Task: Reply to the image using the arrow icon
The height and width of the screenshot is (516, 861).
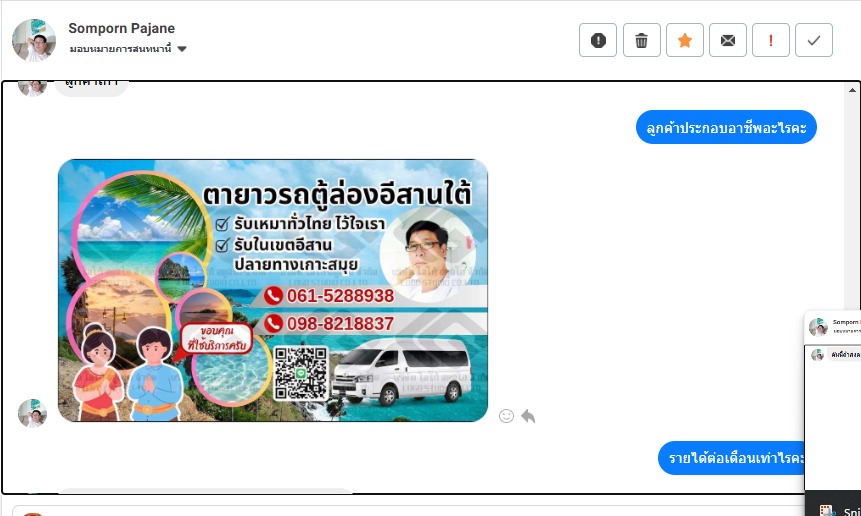Action: tap(528, 416)
